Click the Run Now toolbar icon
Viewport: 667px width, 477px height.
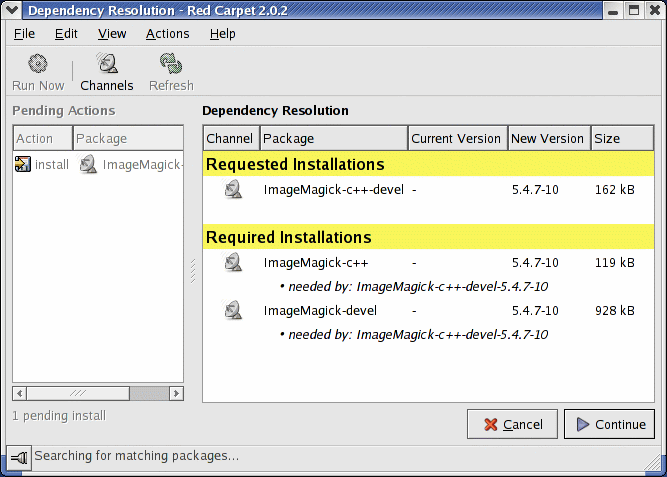tap(38, 66)
